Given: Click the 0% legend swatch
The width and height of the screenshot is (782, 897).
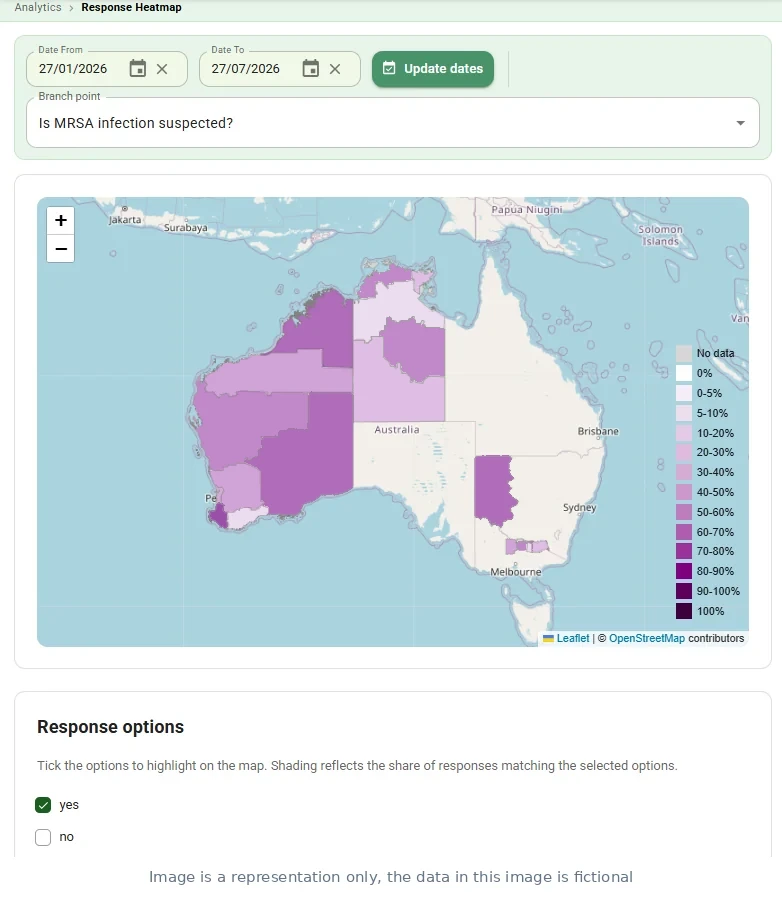Looking at the screenshot, I should 684,374.
